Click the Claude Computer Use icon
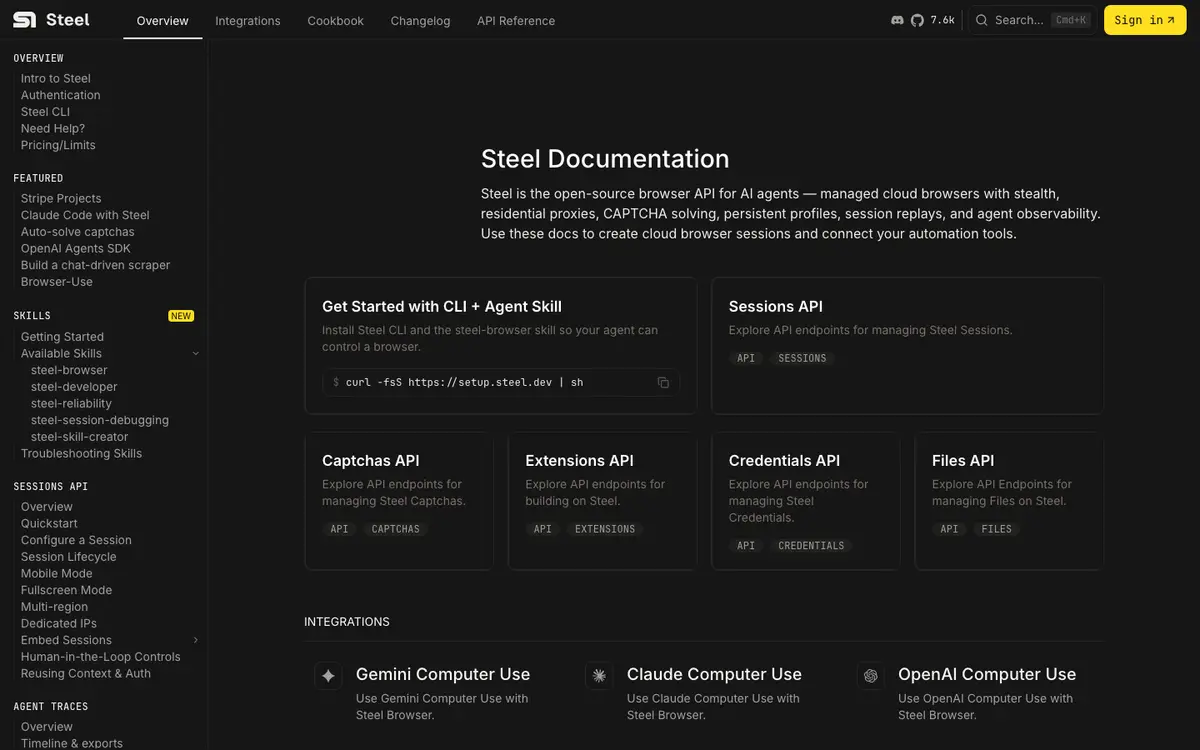The height and width of the screenshot is (750, 1200). [x=599, y=676]
